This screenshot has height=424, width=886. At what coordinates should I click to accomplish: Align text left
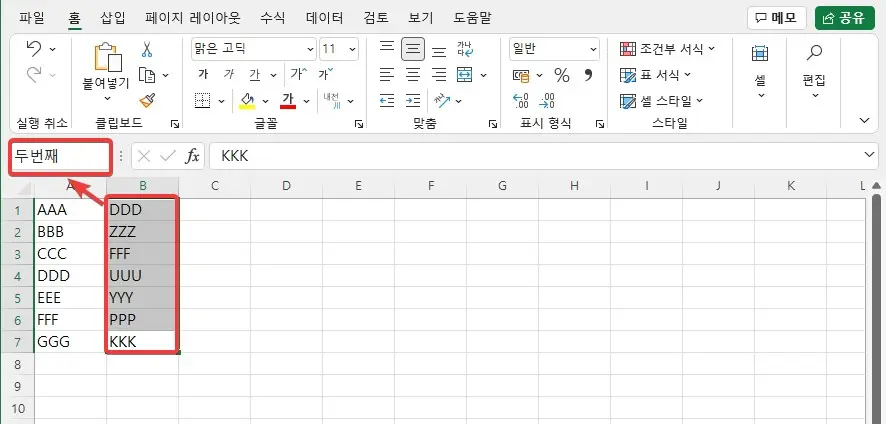pyautogui.click(x=387, y=75)
